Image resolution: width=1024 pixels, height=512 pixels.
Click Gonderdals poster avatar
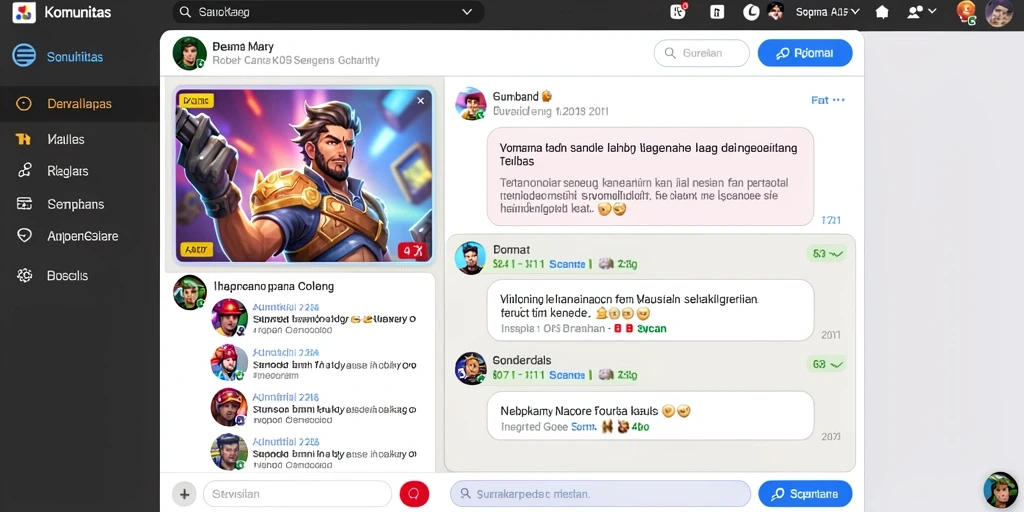470,368
